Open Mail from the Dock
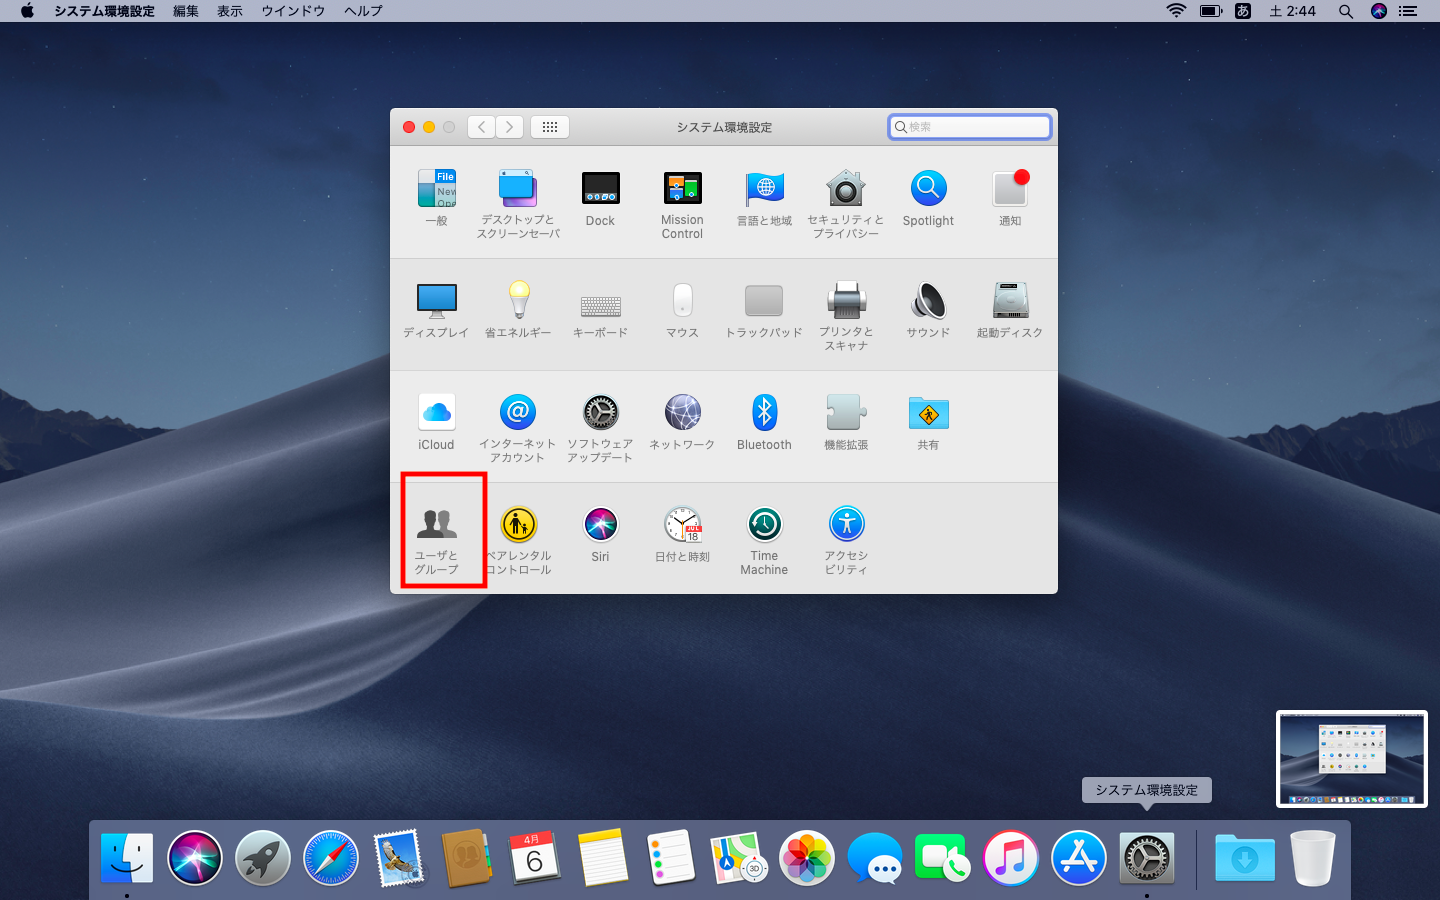1440x900 pixels. pos(399,858)
